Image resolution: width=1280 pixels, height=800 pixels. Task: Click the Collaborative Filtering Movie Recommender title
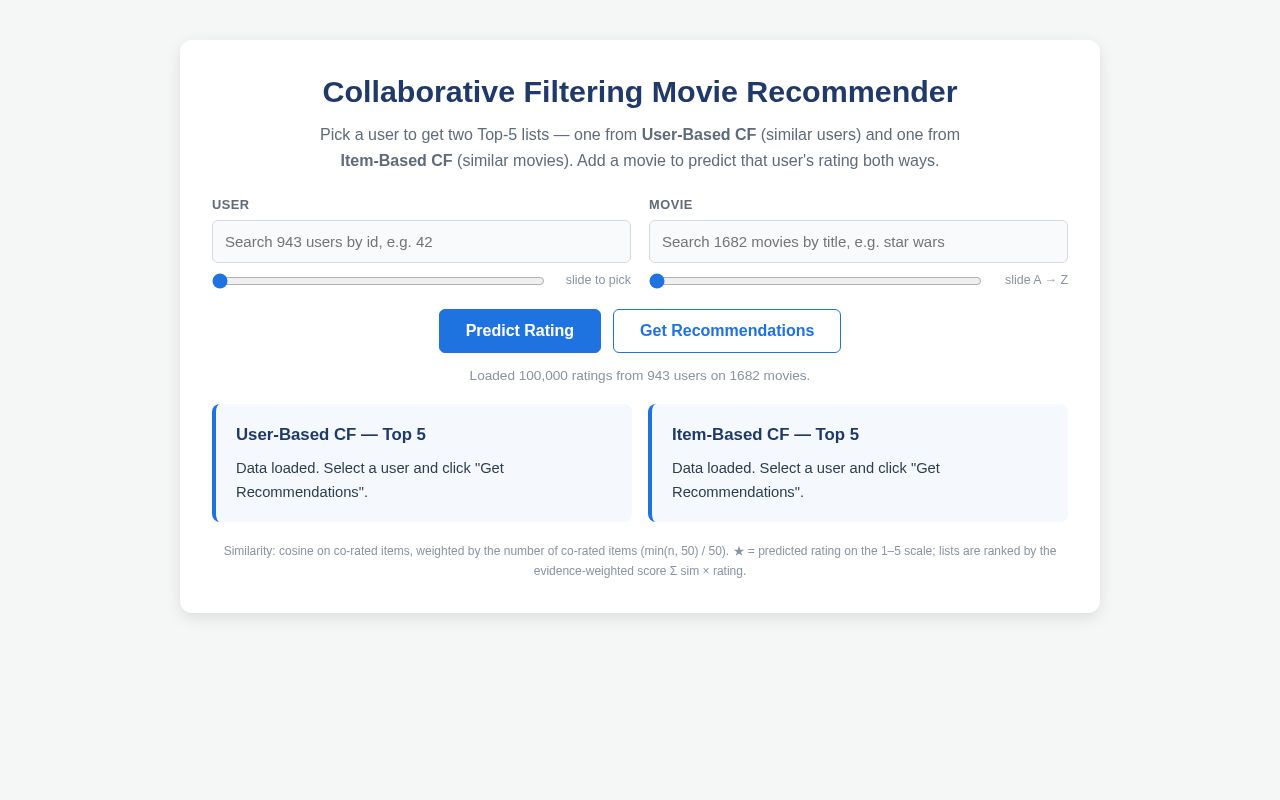coord(640,92)
